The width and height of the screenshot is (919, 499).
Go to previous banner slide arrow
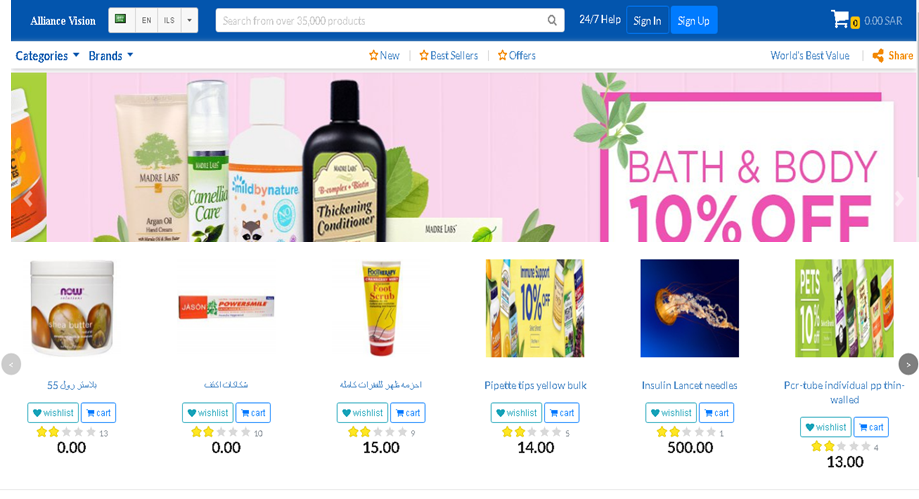click(x=28, y=199)
